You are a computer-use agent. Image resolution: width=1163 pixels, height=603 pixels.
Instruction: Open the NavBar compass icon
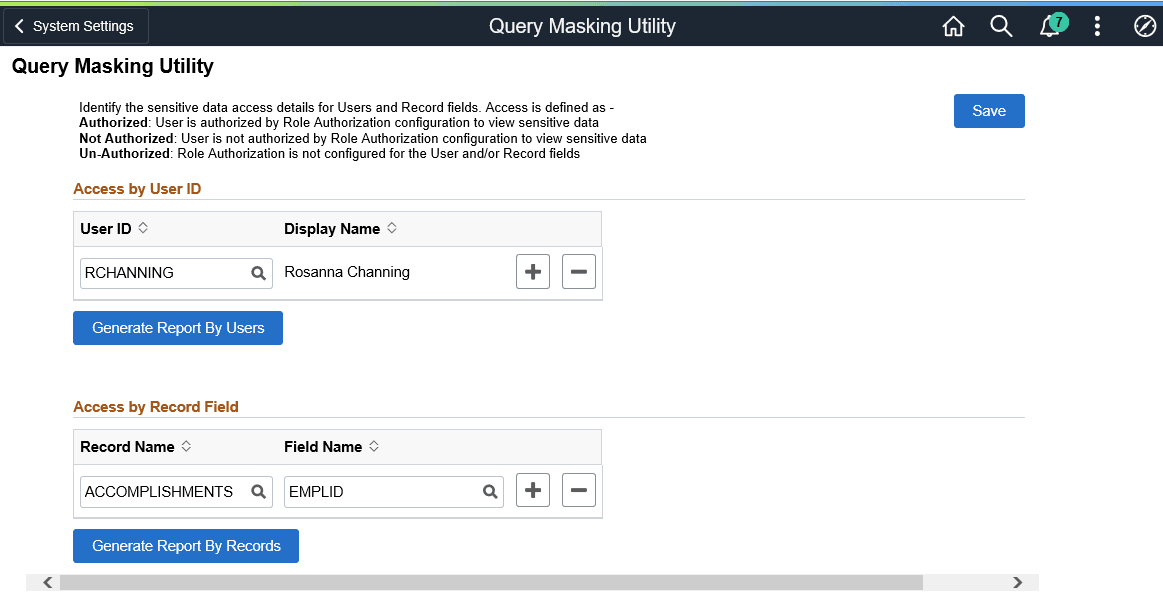[x=1145, y=26]
